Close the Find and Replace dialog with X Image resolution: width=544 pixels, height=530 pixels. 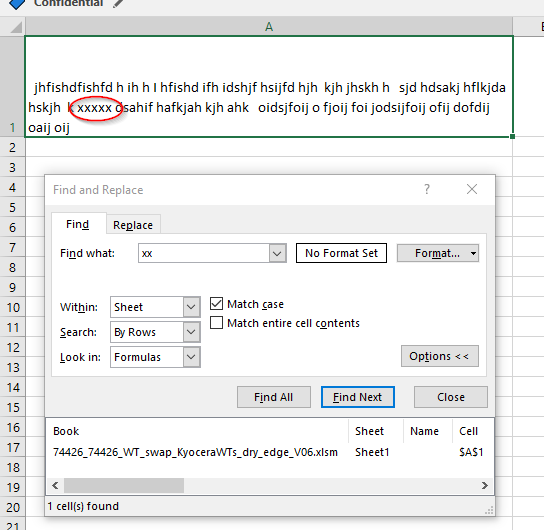[472, 189]
